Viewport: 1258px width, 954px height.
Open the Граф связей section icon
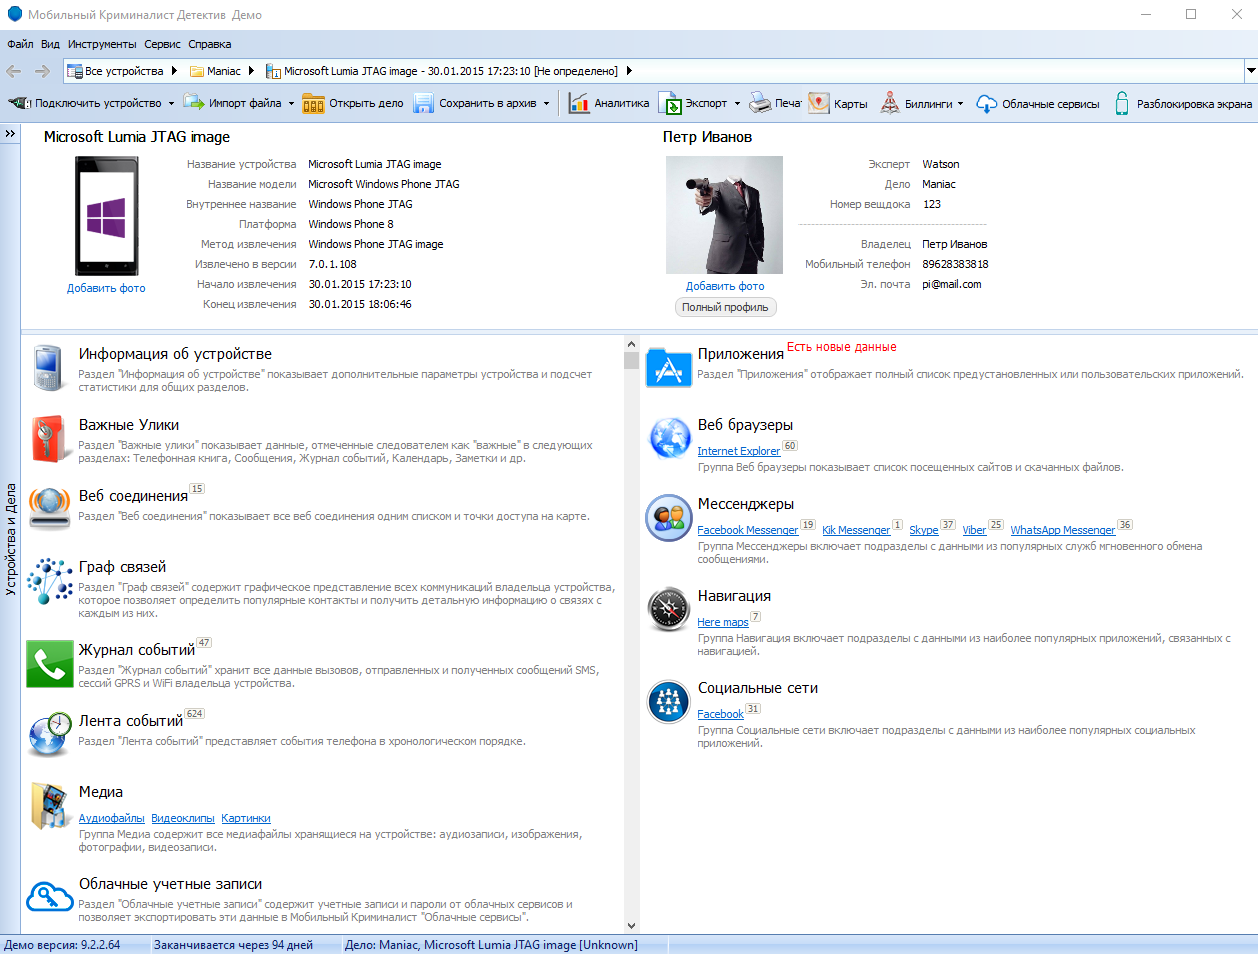pos(48,581)
